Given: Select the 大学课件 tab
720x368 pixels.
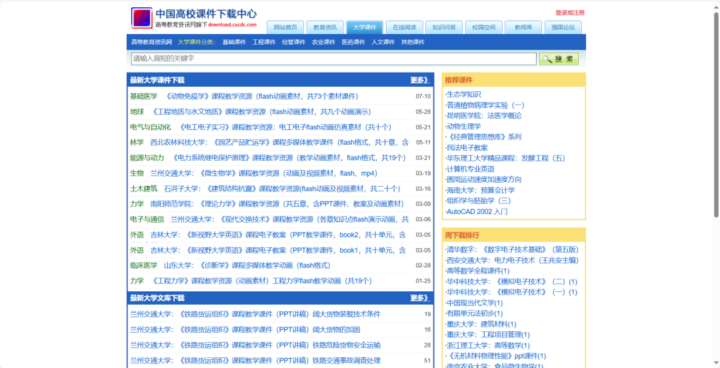Looking at the screenshot, I should (365, 27).
